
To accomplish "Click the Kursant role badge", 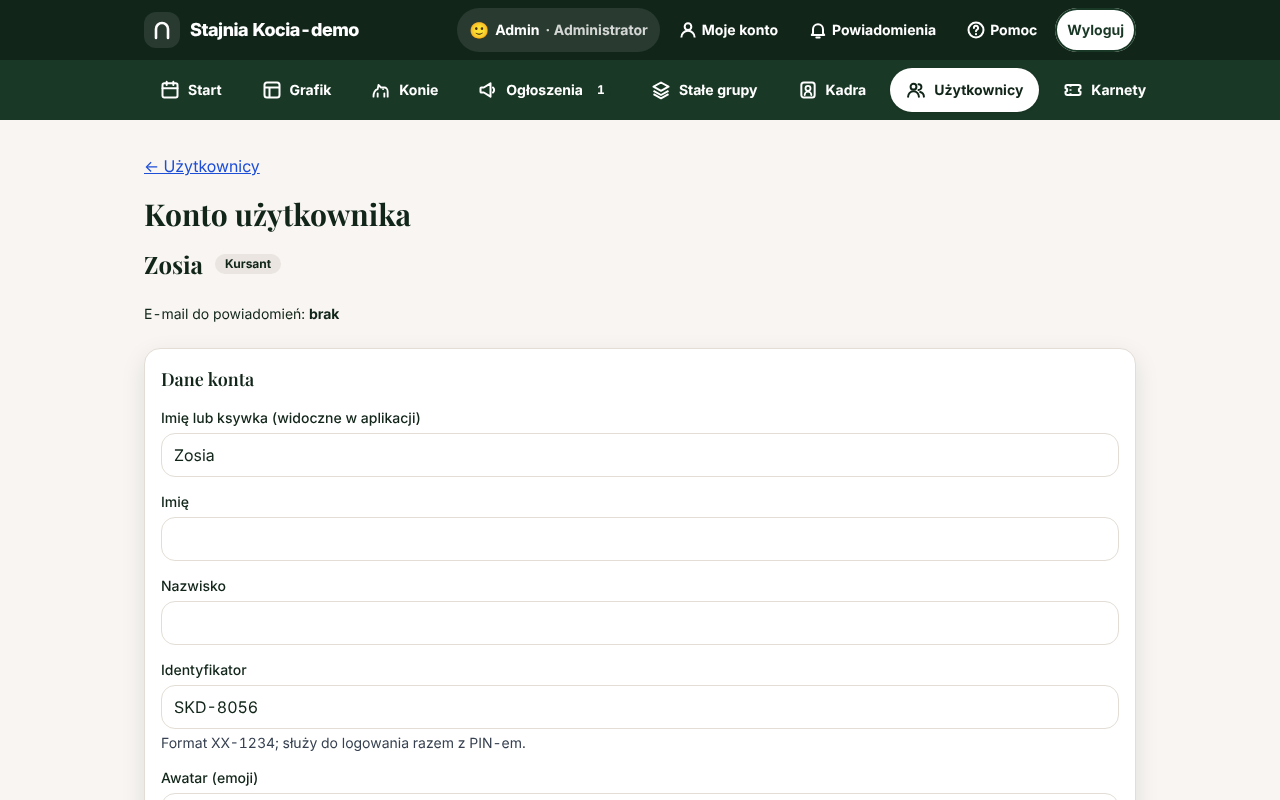I will pos(248,264).
